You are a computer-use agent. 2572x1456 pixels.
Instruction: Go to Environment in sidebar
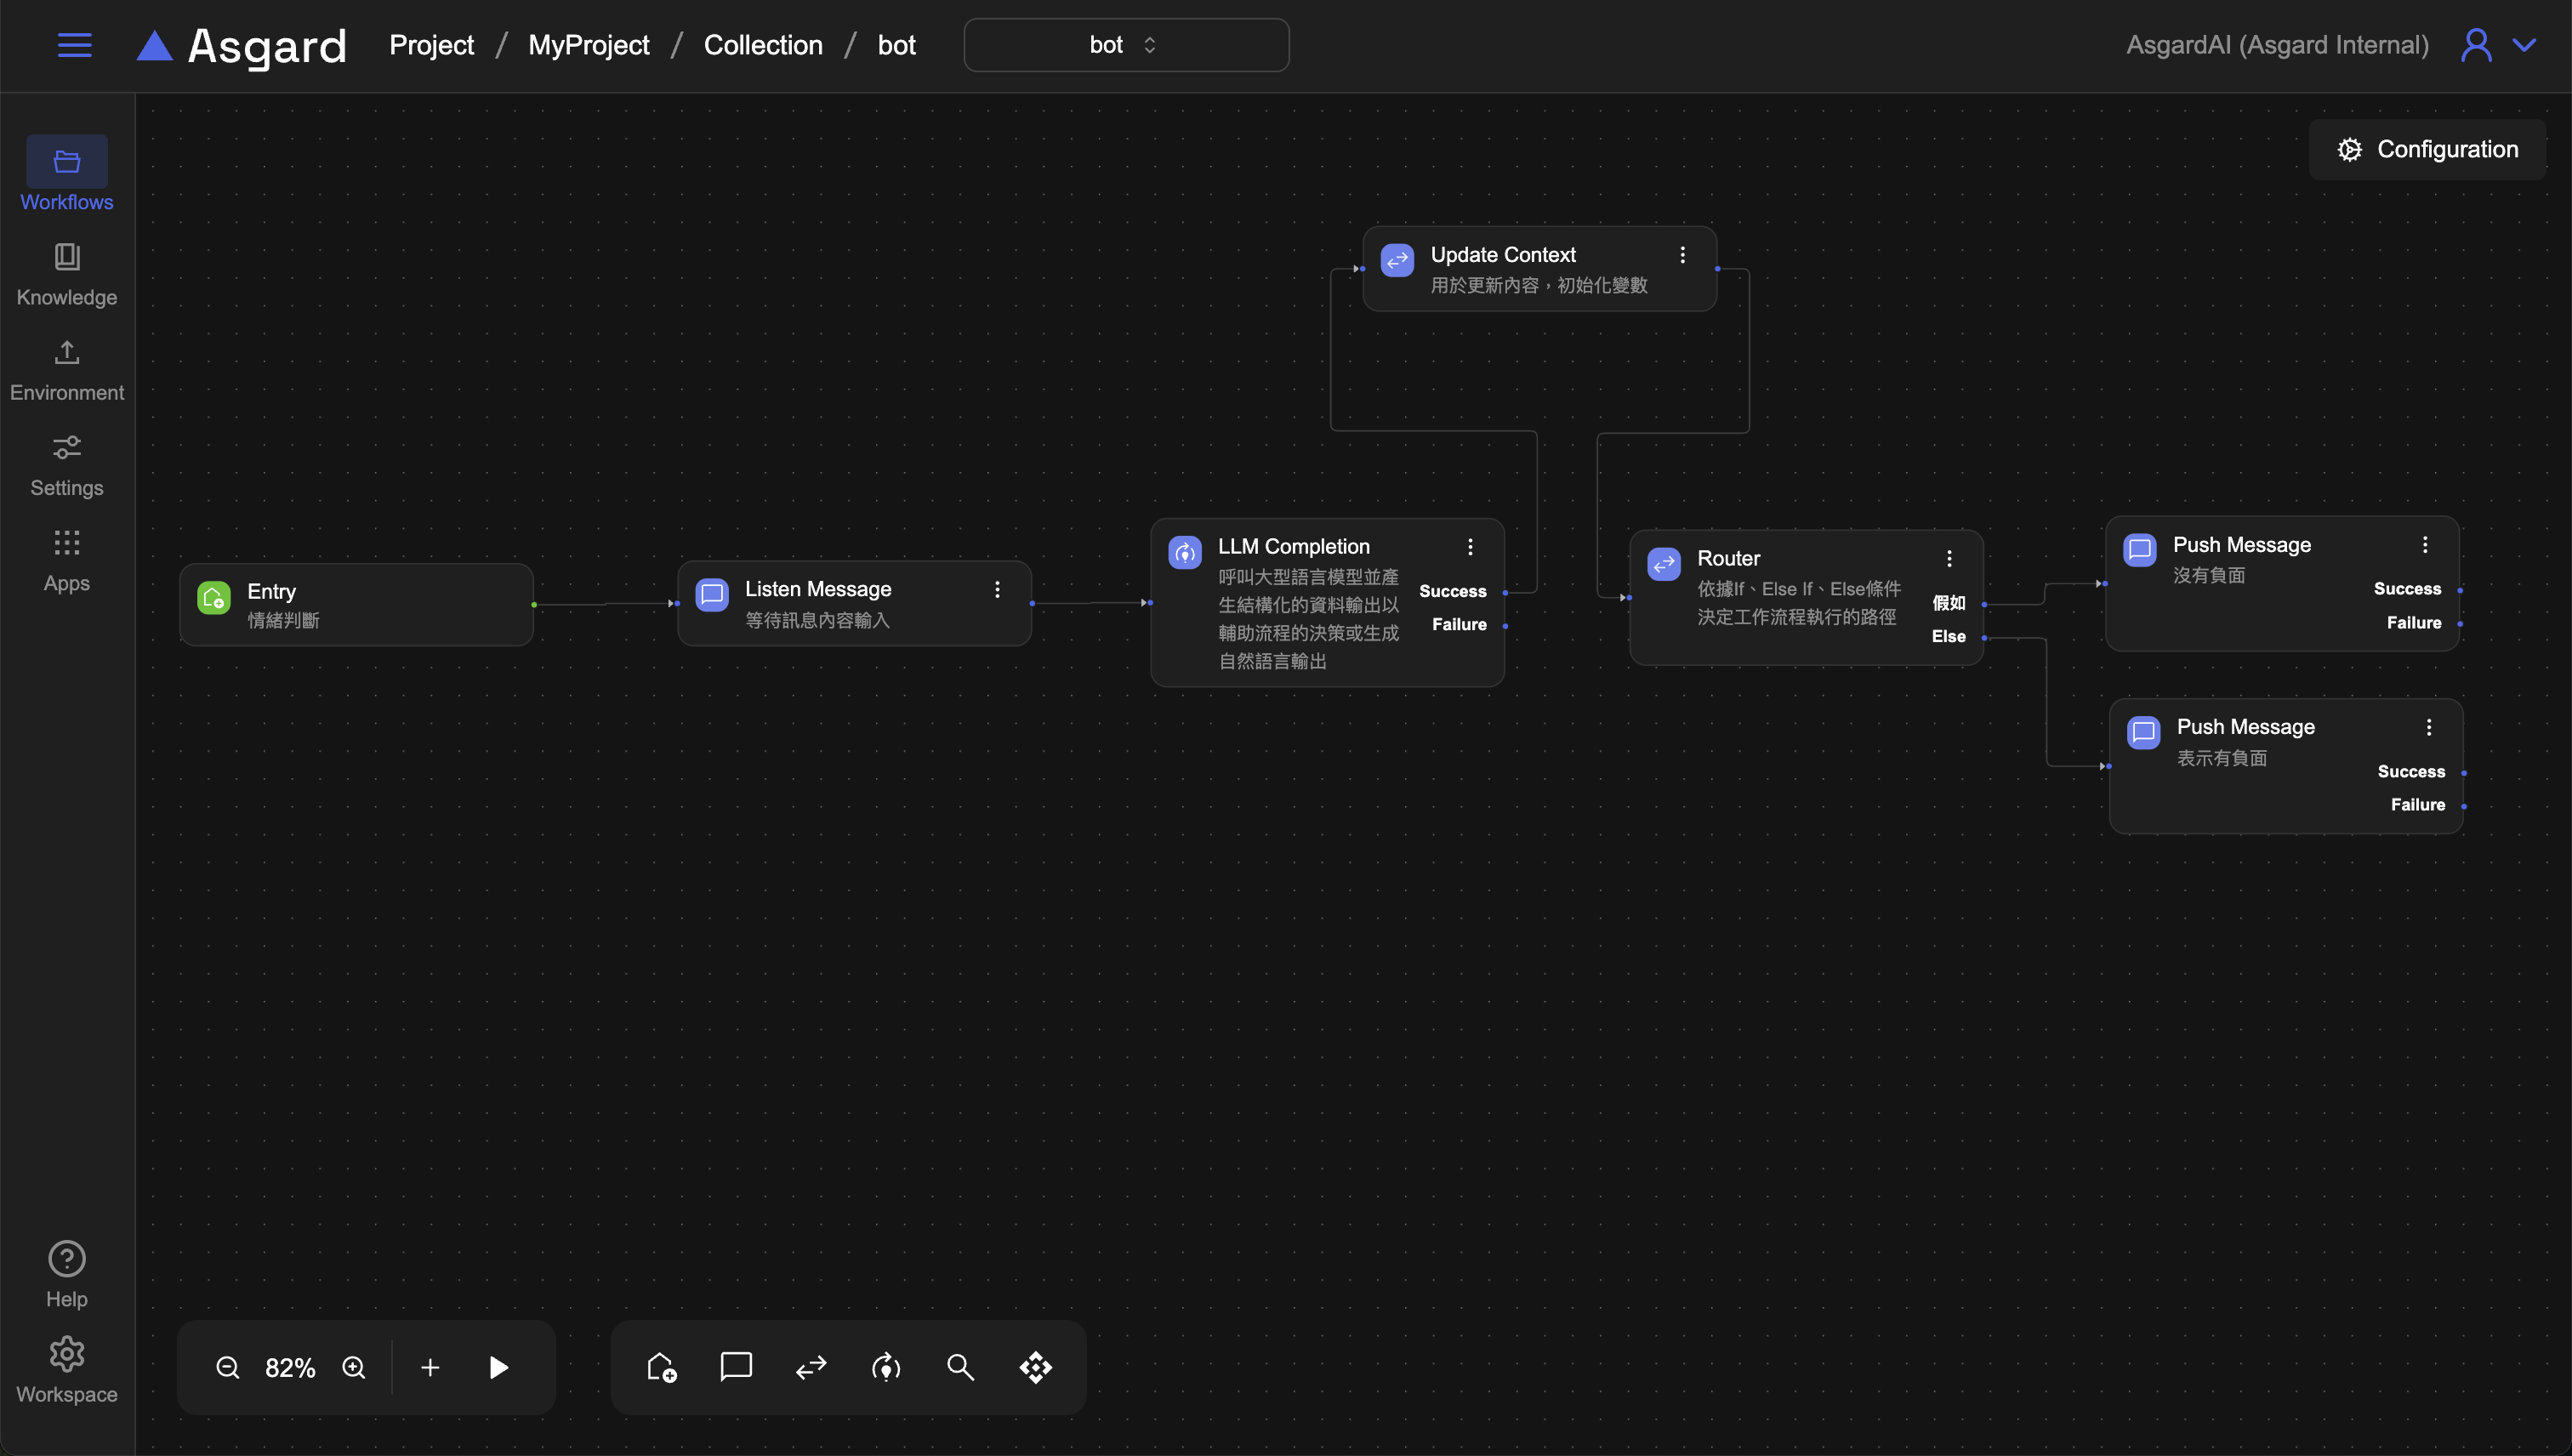[x=67, y=370]
